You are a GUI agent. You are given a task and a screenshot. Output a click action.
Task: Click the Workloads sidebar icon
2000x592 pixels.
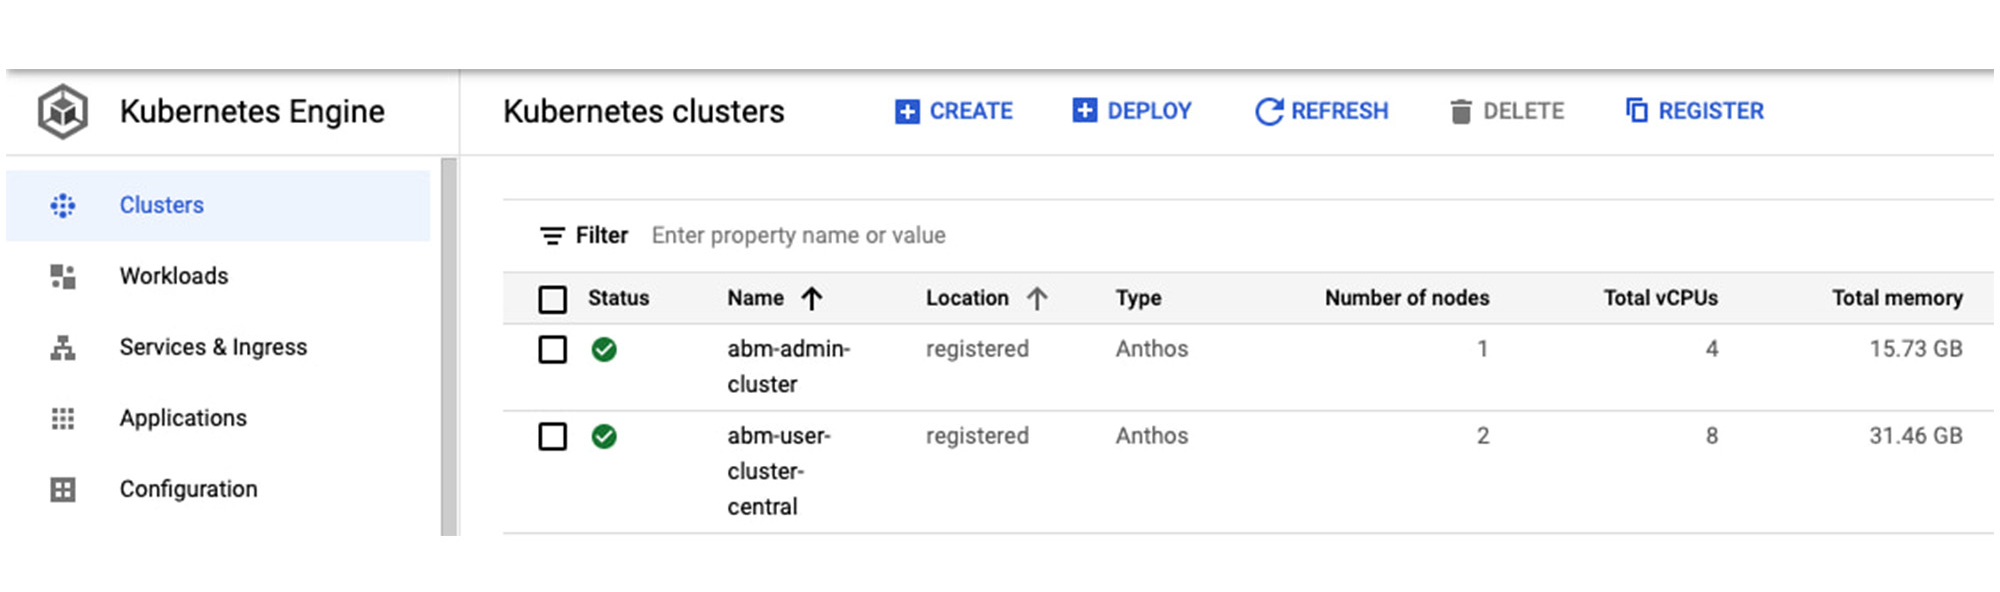[63, 276]
